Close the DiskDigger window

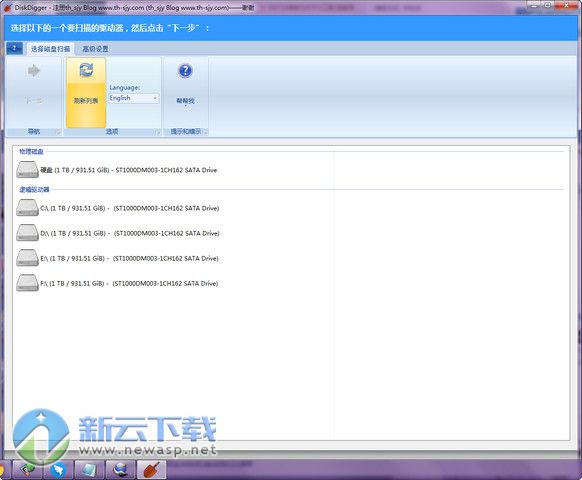[x=566, y=5]
